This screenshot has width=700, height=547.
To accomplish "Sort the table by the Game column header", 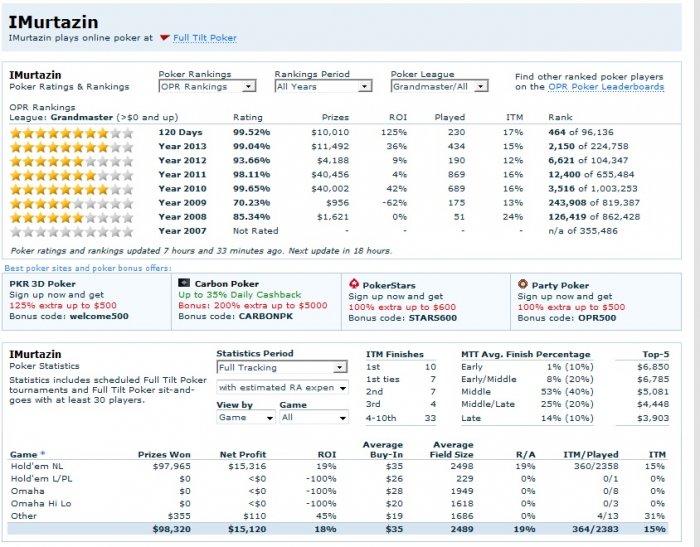I will [28, 455].
